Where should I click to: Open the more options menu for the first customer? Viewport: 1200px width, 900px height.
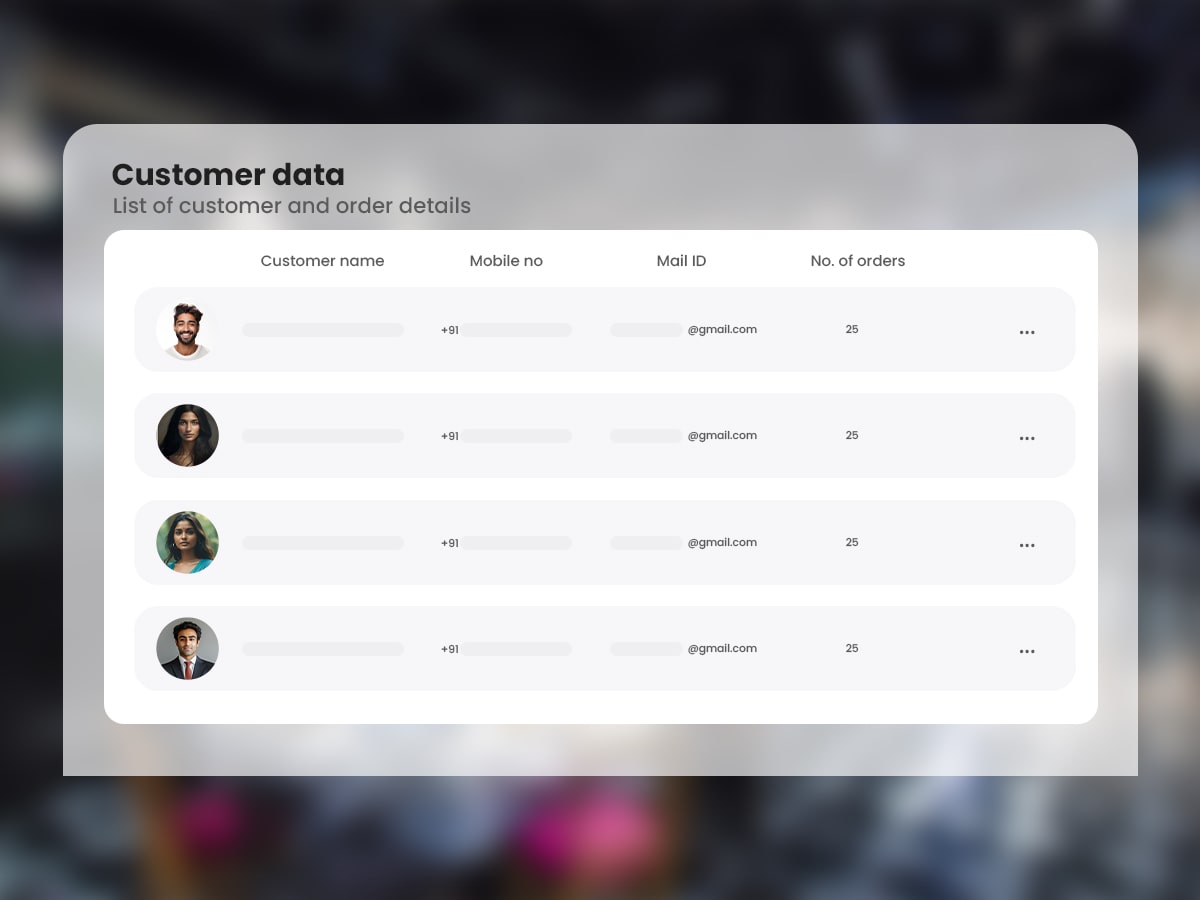[1027, 332]
